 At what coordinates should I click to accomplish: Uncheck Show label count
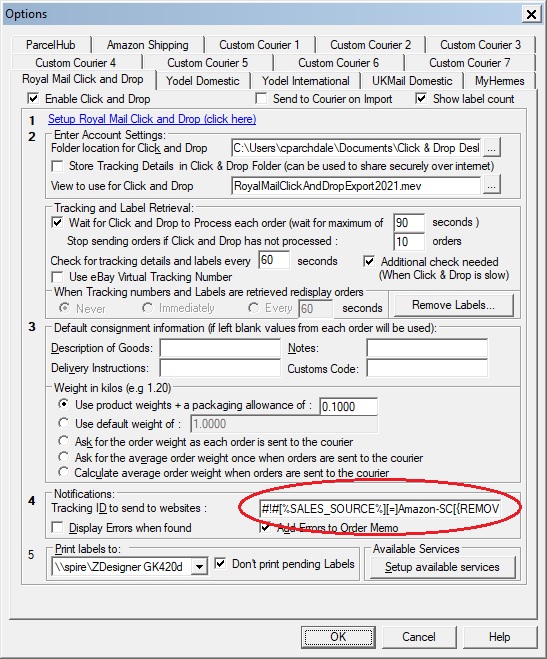pos(421,99)
